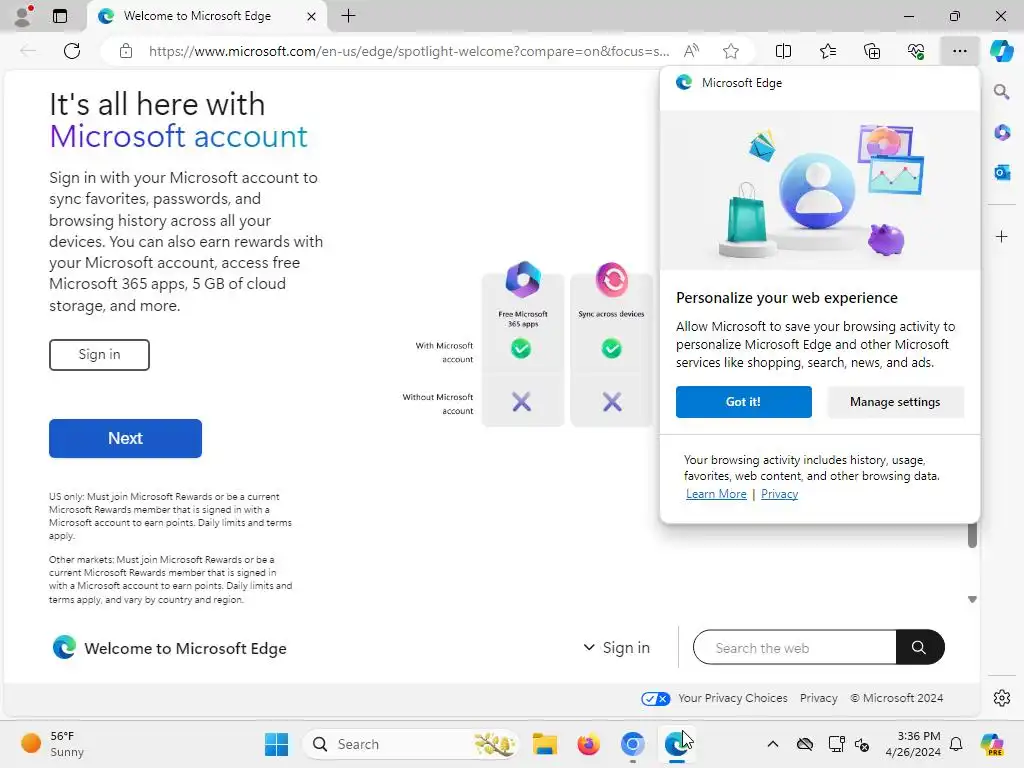
Task: Open the tab actions menu icon
Action: (x=60, y=16)
